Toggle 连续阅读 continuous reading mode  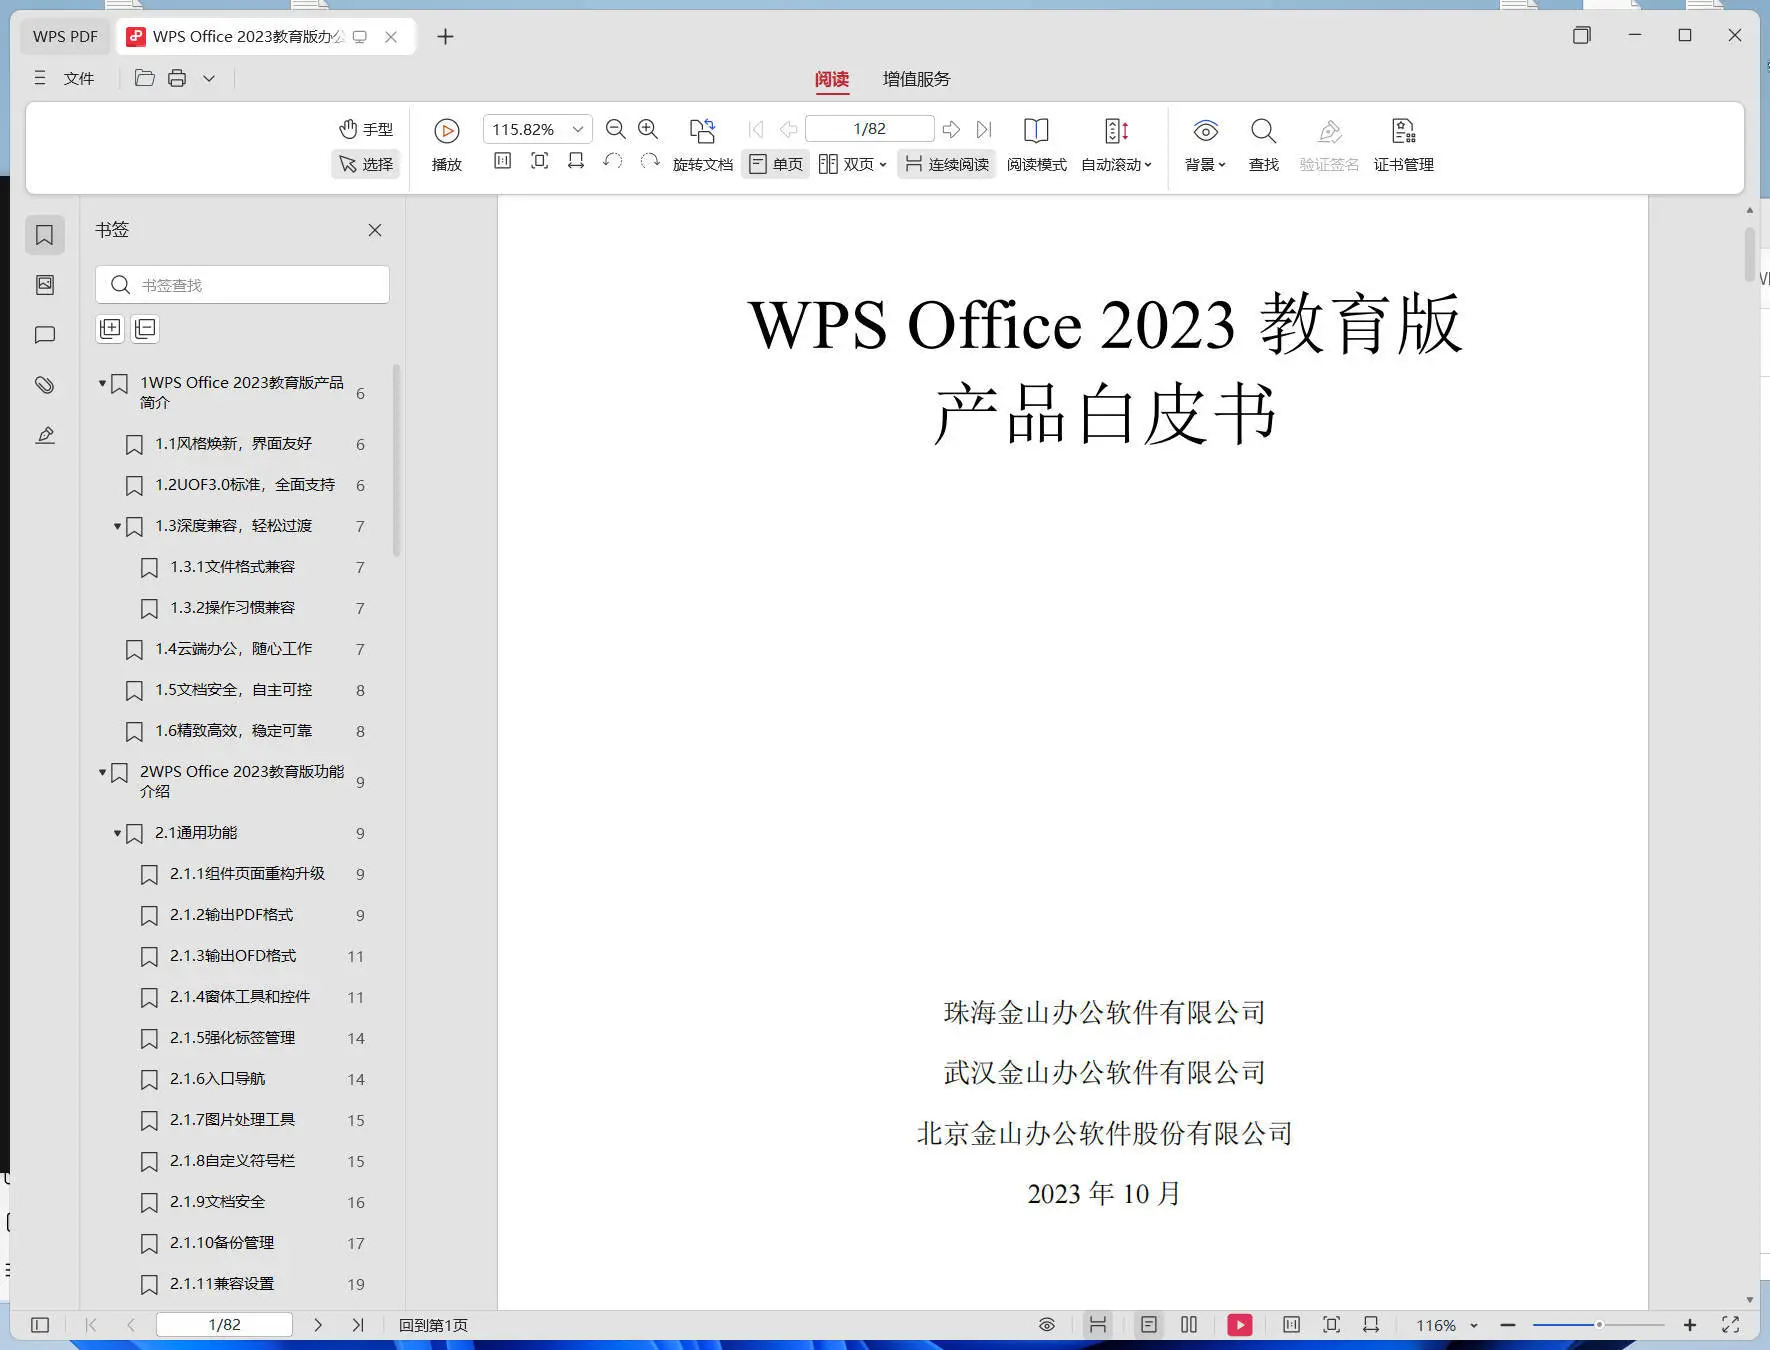pos(944,164)
